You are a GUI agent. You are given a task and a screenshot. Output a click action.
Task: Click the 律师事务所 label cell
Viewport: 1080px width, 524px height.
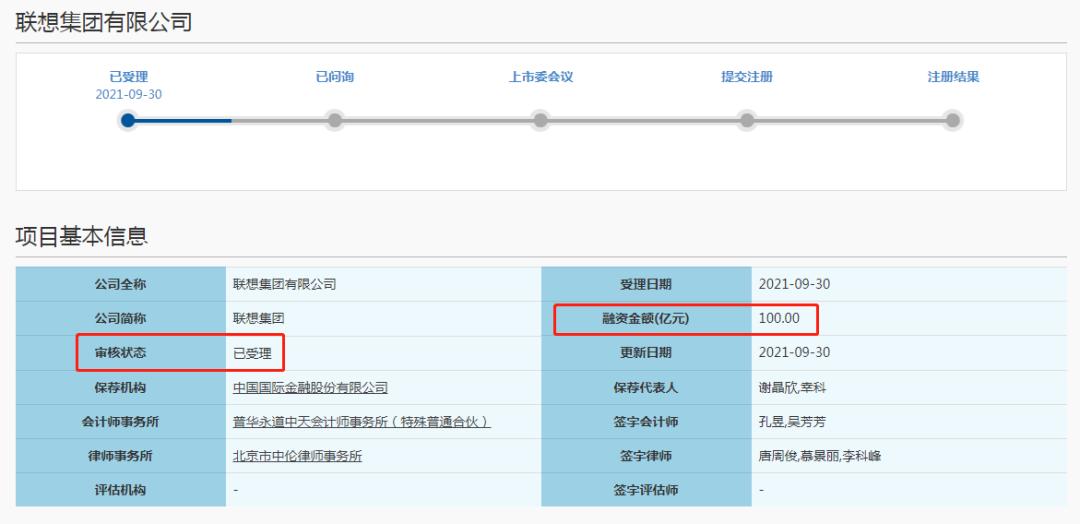[121, 456]
